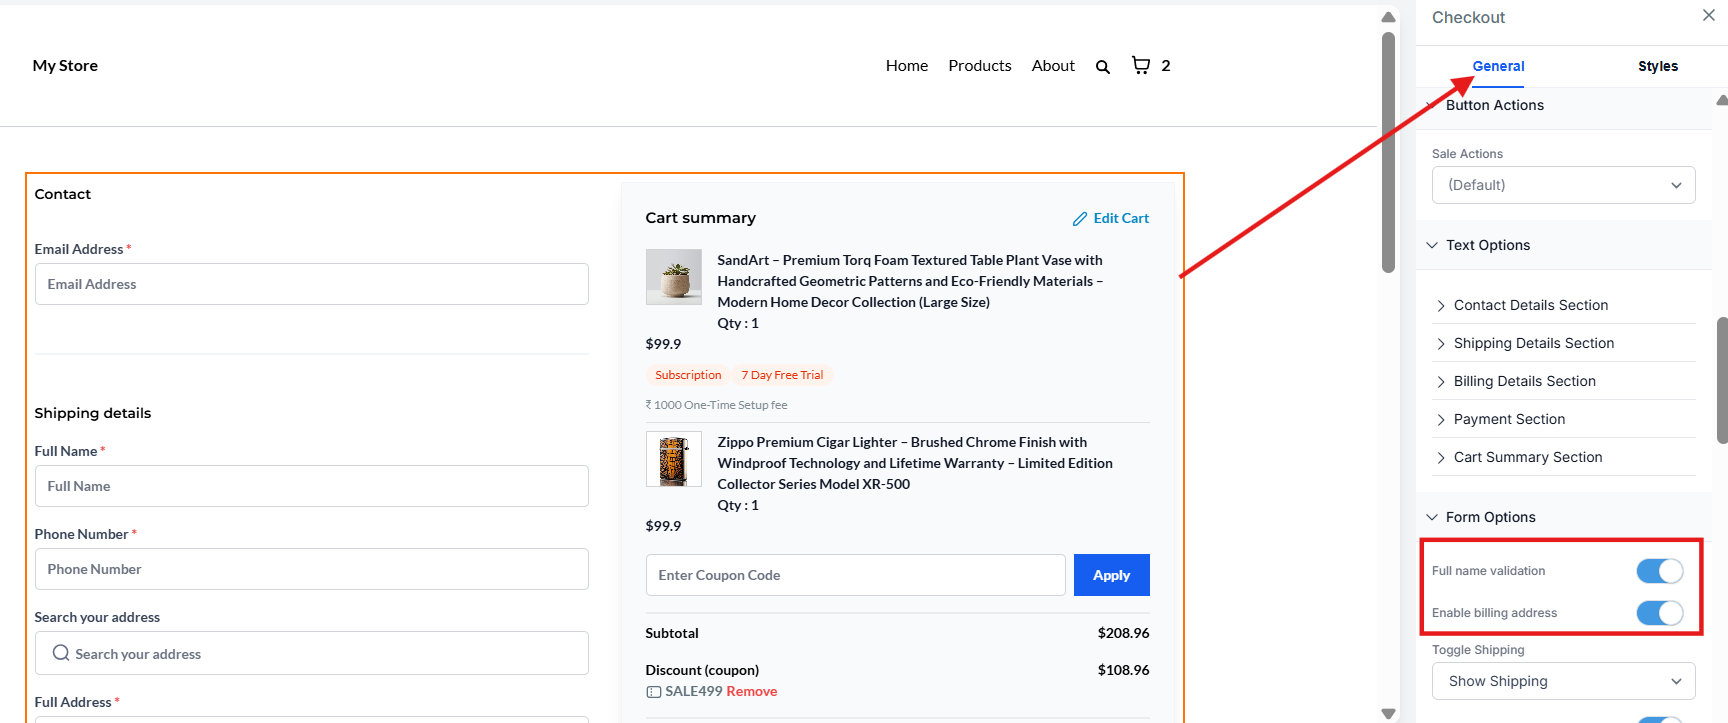Switch to the Styles tab
This screenshot has width=1728, height=723.
[x=1657, y=66]
